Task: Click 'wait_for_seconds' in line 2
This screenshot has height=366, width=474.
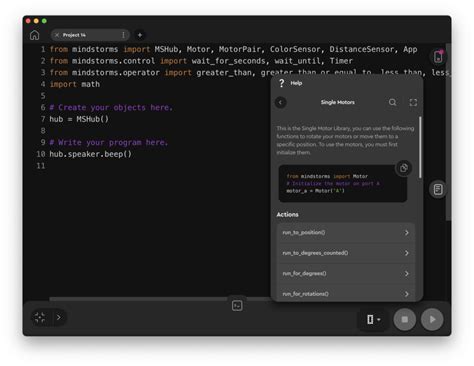Action: tap(228, 61)
